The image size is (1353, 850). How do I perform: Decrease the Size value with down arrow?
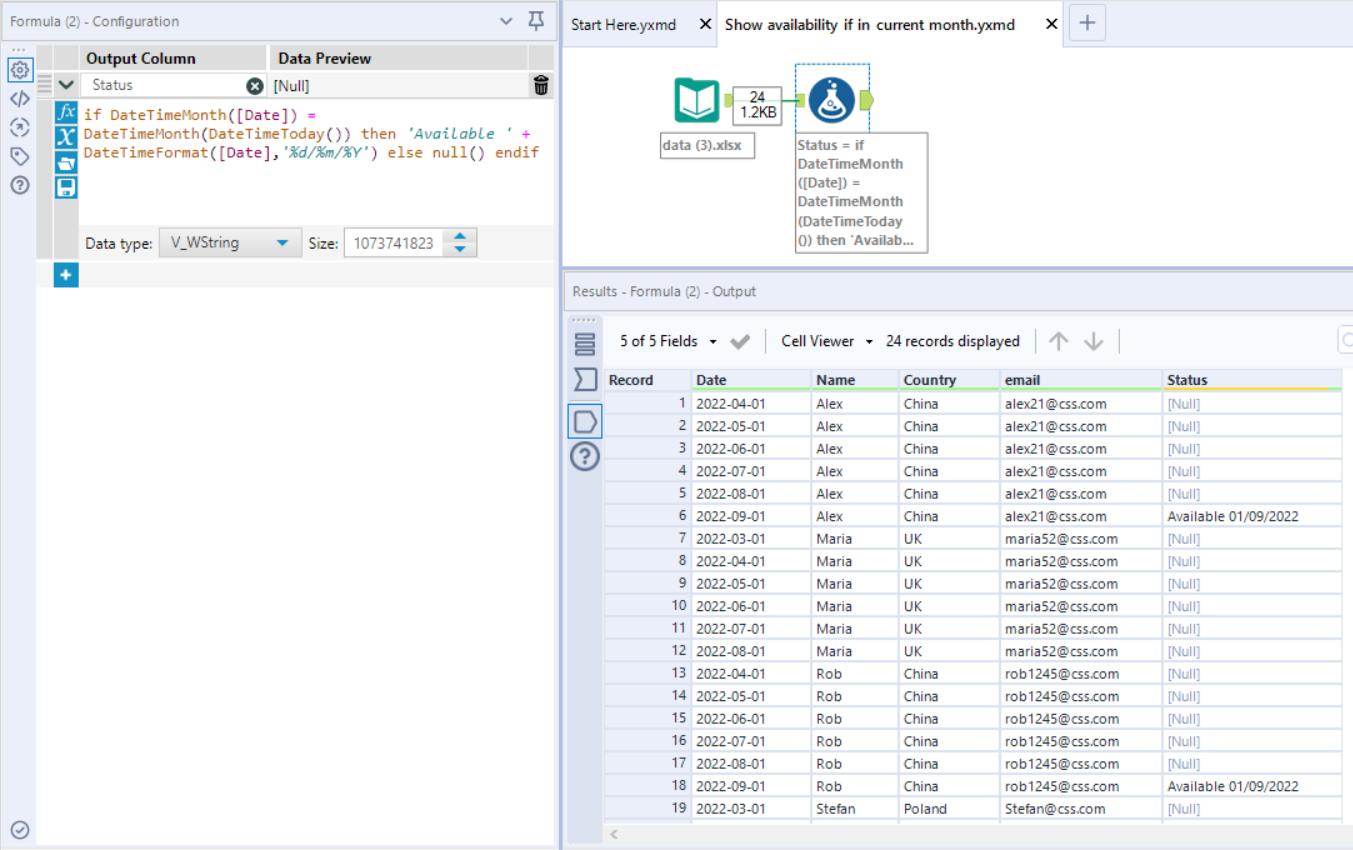coord(460,249)
